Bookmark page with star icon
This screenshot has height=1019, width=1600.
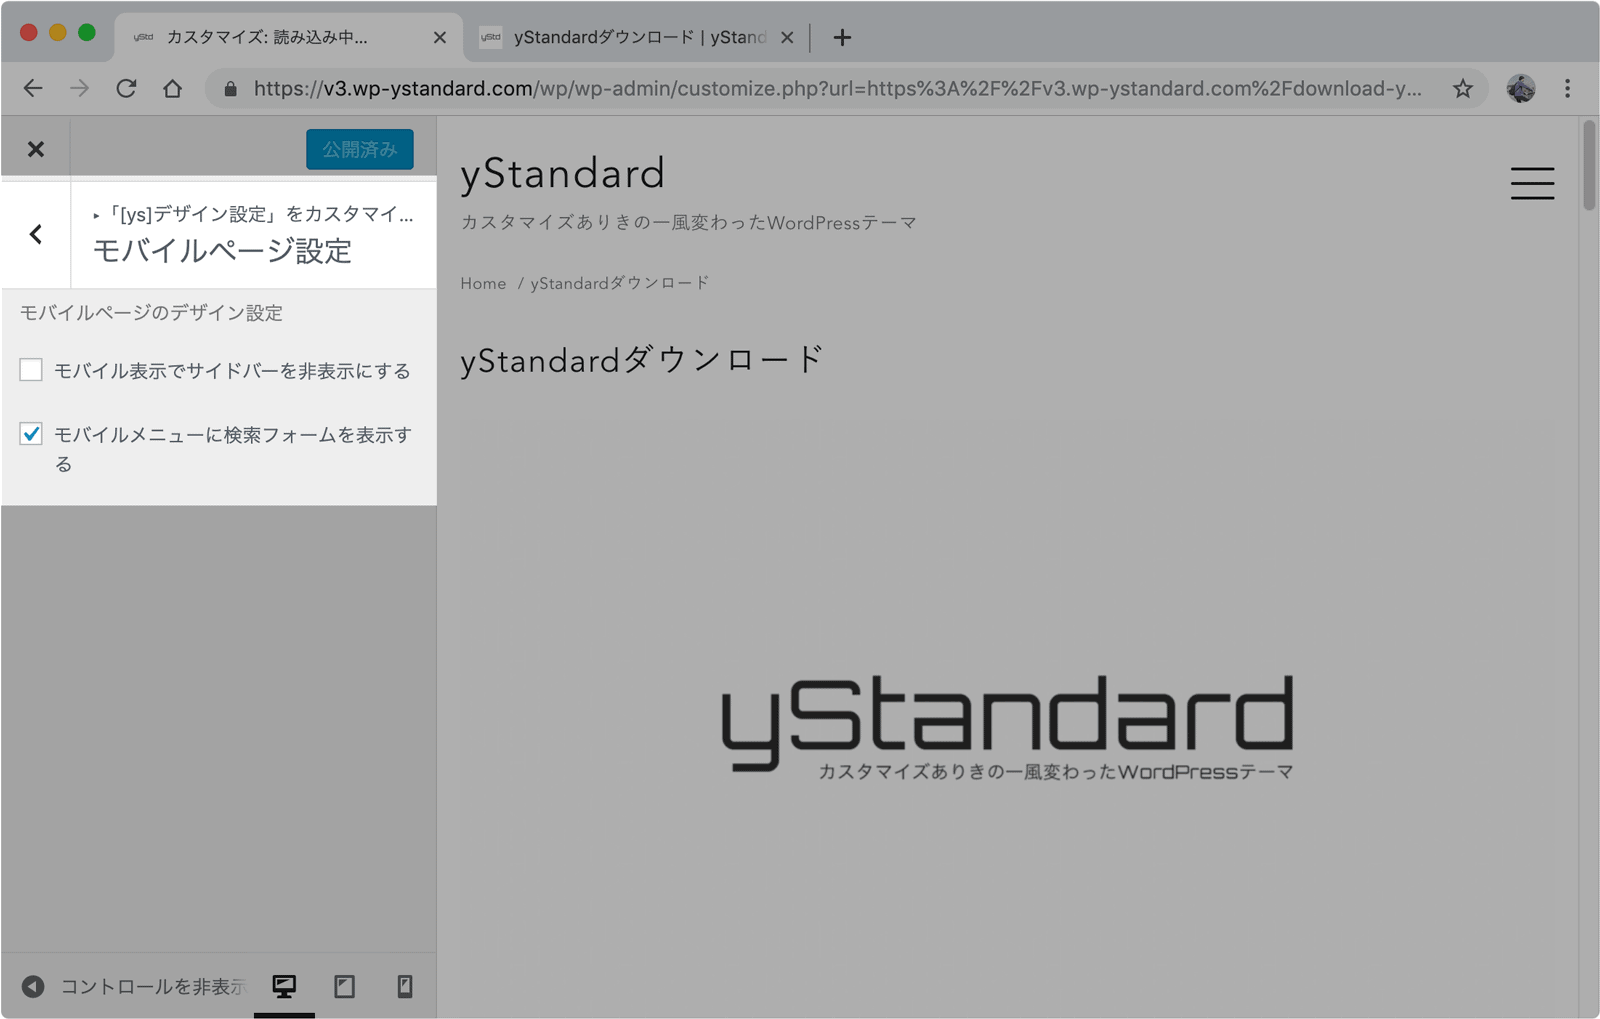[x=1463, y=89]
